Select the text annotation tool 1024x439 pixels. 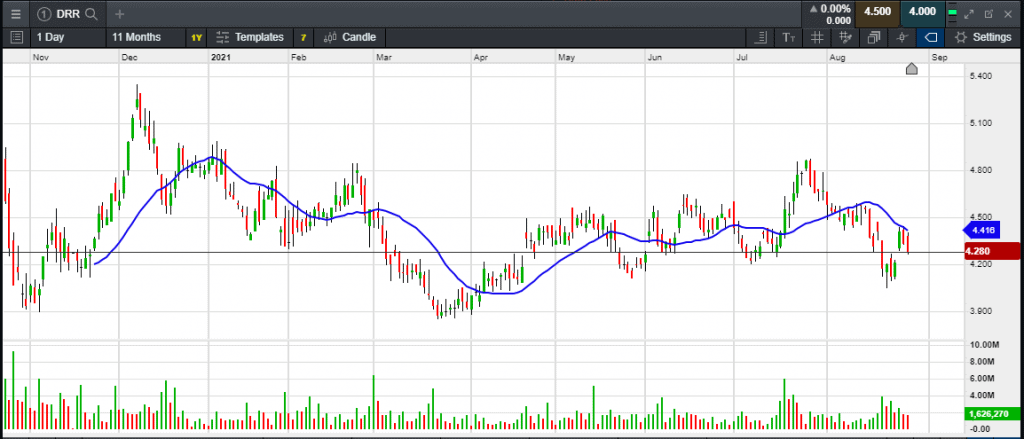(x=789, y=37)
